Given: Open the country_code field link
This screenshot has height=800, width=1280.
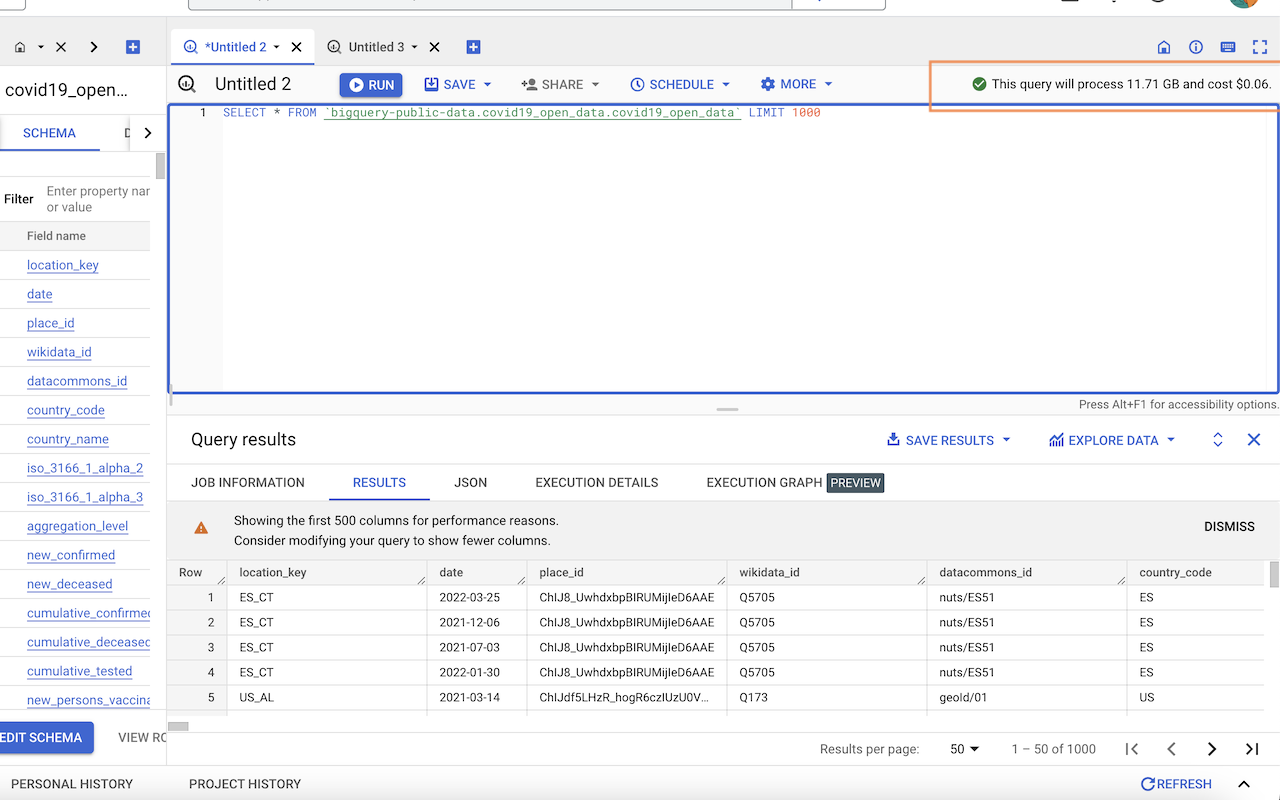Looking at the screenshot, I should pos(66,410).
